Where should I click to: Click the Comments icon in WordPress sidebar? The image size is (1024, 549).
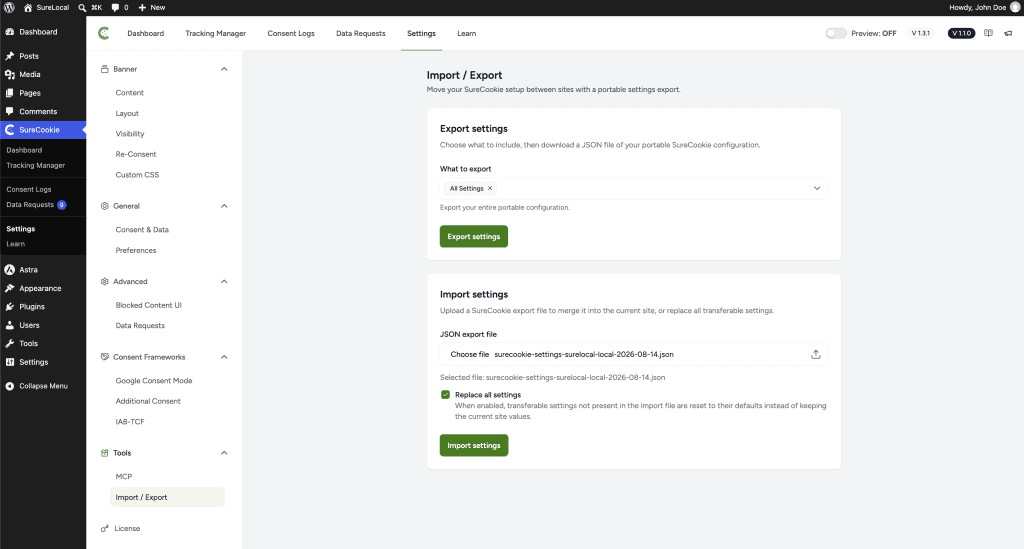tap(10, 112)
